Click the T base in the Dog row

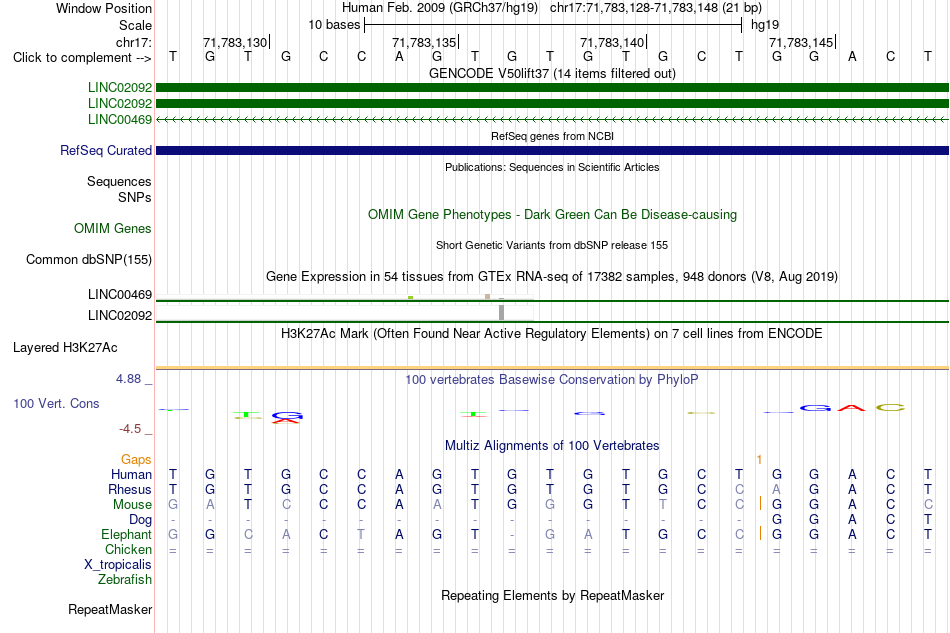click(x=928, y=520)
